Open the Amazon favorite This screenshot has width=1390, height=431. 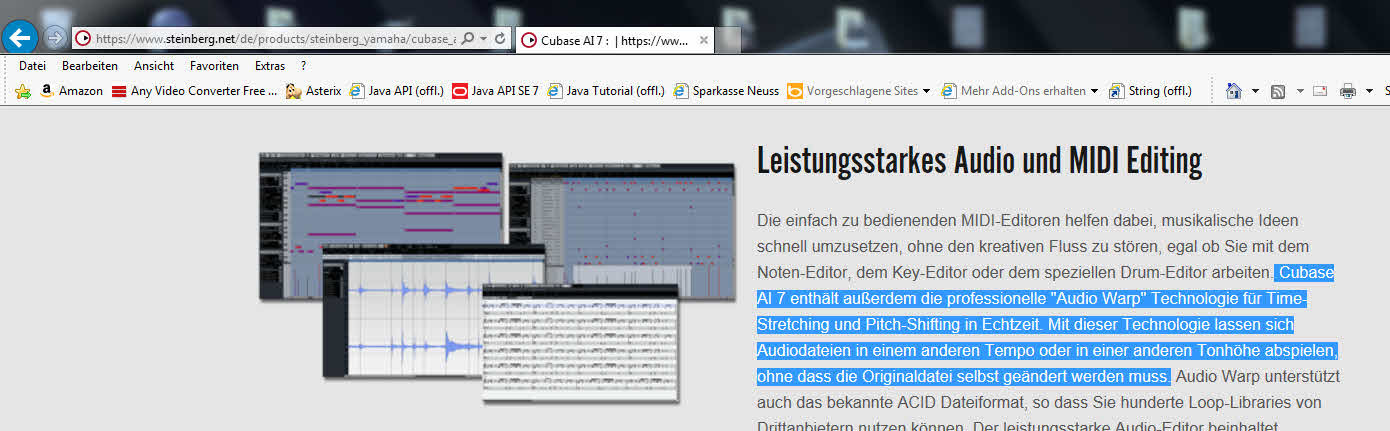[x=72, y=91]
